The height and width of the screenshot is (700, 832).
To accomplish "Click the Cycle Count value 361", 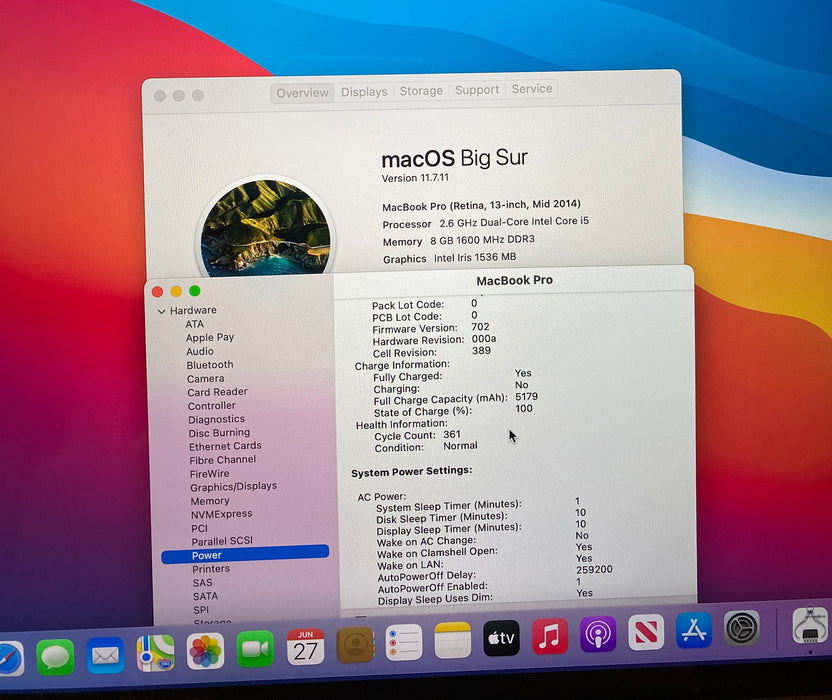I will point(452,434).
